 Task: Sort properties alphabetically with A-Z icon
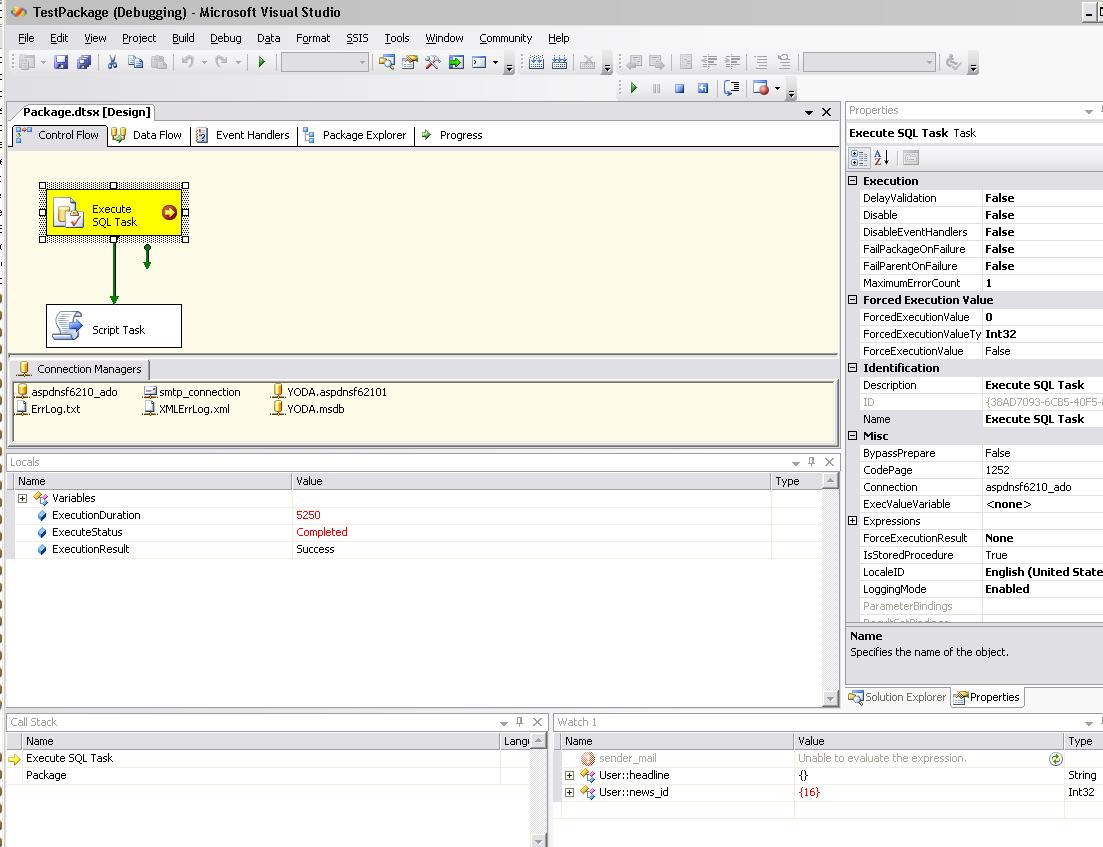point(882,158)
